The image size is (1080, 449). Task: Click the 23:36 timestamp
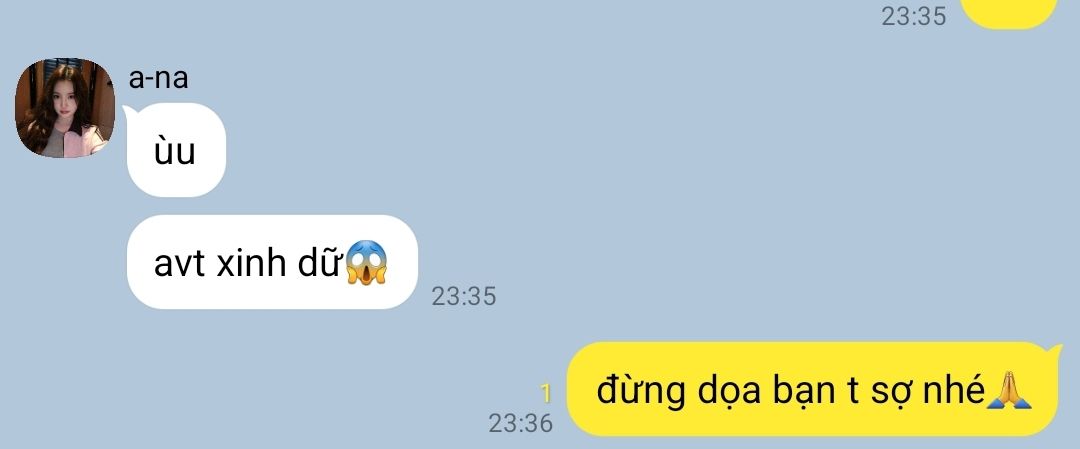pos(521,423)
